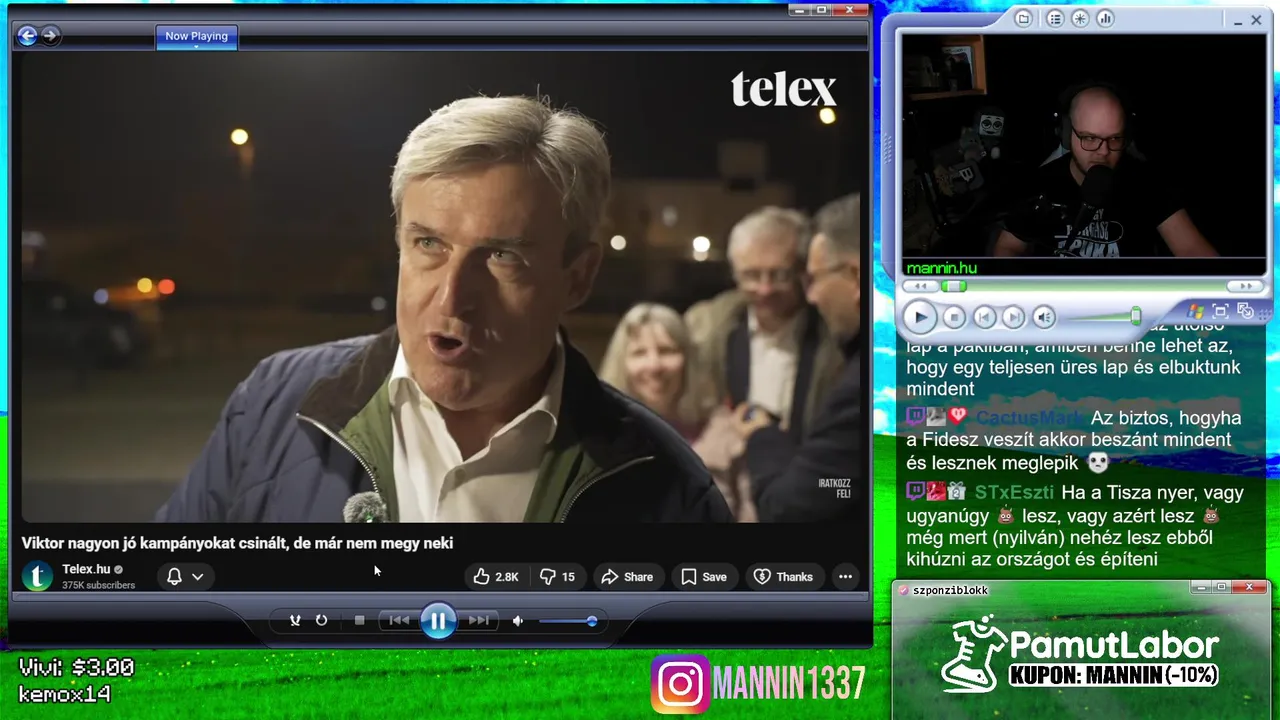Click the PamutLabor sponsor banner
This screenshot has width=1280, height=720.
1081,656
